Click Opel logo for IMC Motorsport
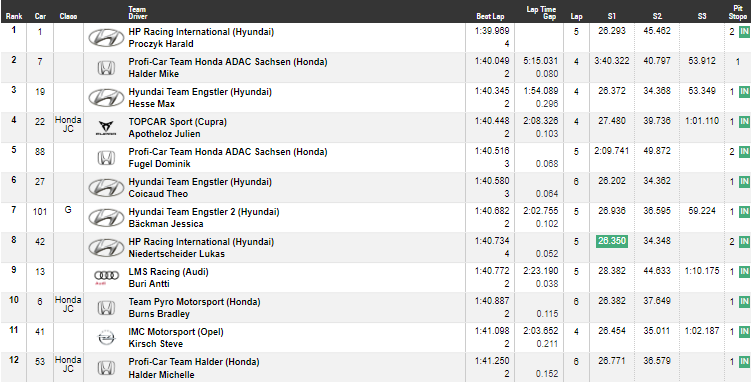 tap(106, 338)
